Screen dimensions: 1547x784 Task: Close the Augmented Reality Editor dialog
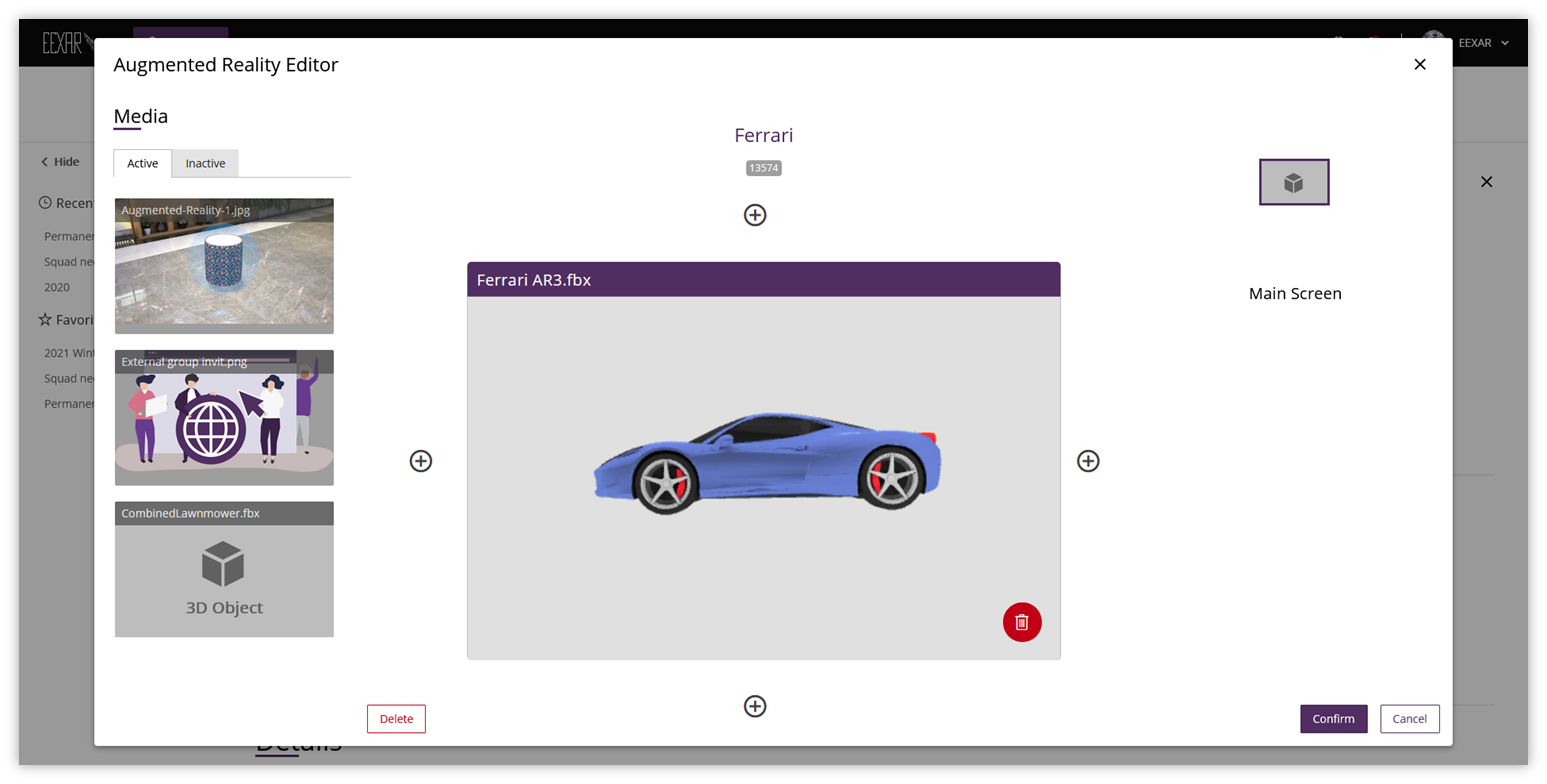[1420, 64]
